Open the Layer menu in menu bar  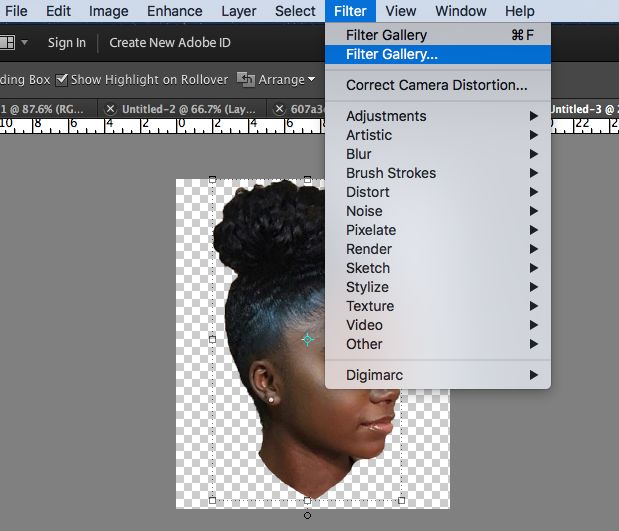[238, 11]
